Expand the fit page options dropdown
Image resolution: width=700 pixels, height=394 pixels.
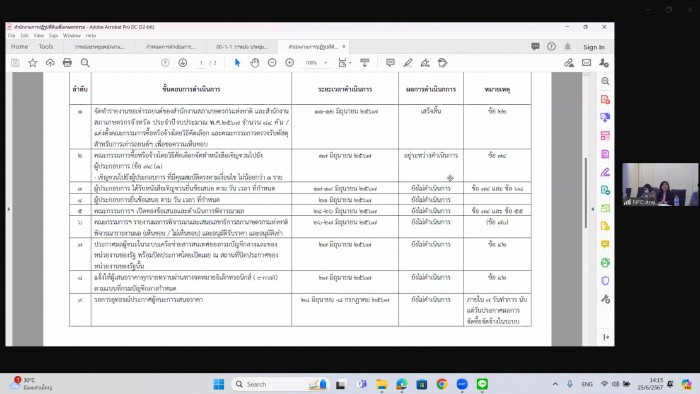(x=344, y=63)
